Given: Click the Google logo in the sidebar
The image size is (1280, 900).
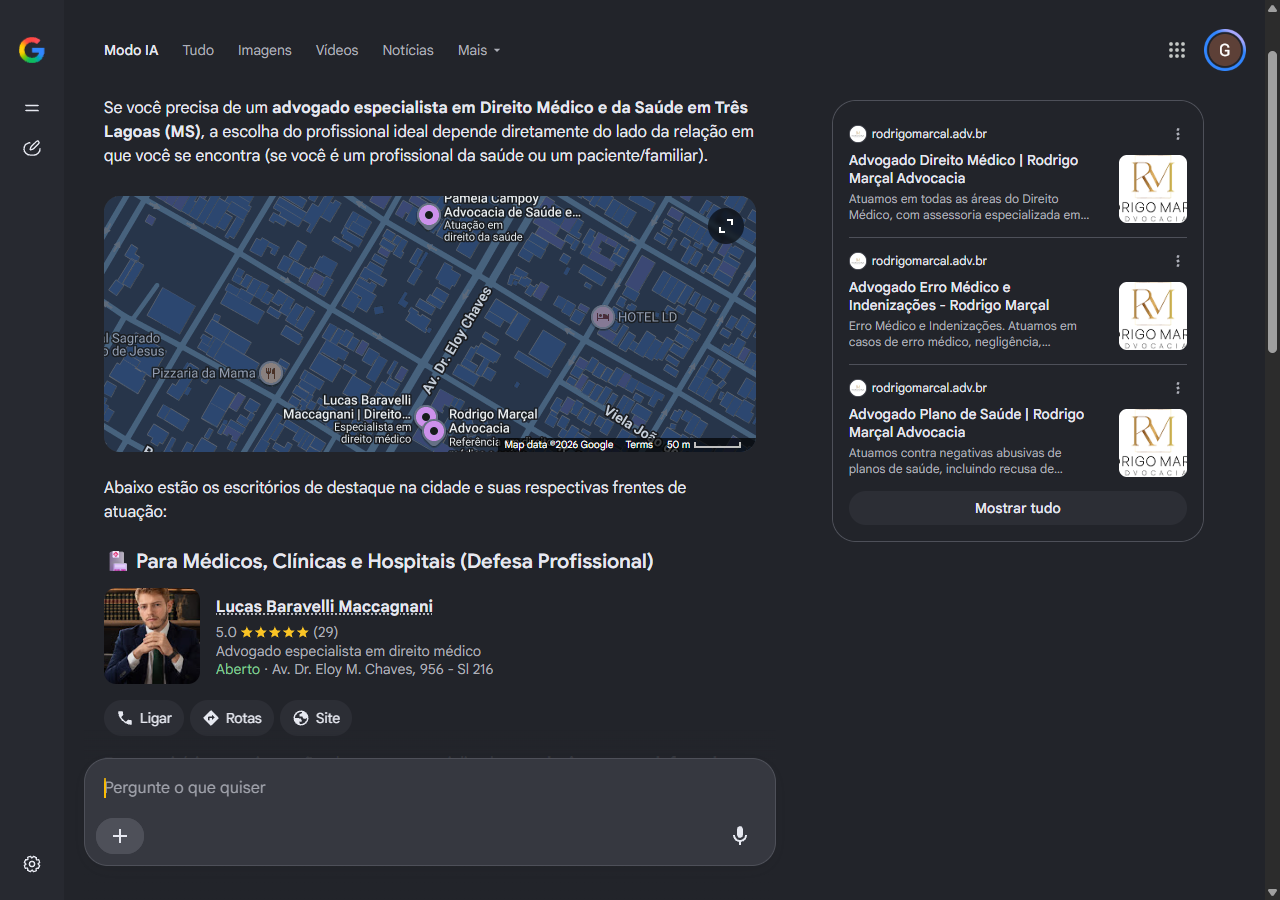Looking at the screenshot, I should [x=32, y=50].
